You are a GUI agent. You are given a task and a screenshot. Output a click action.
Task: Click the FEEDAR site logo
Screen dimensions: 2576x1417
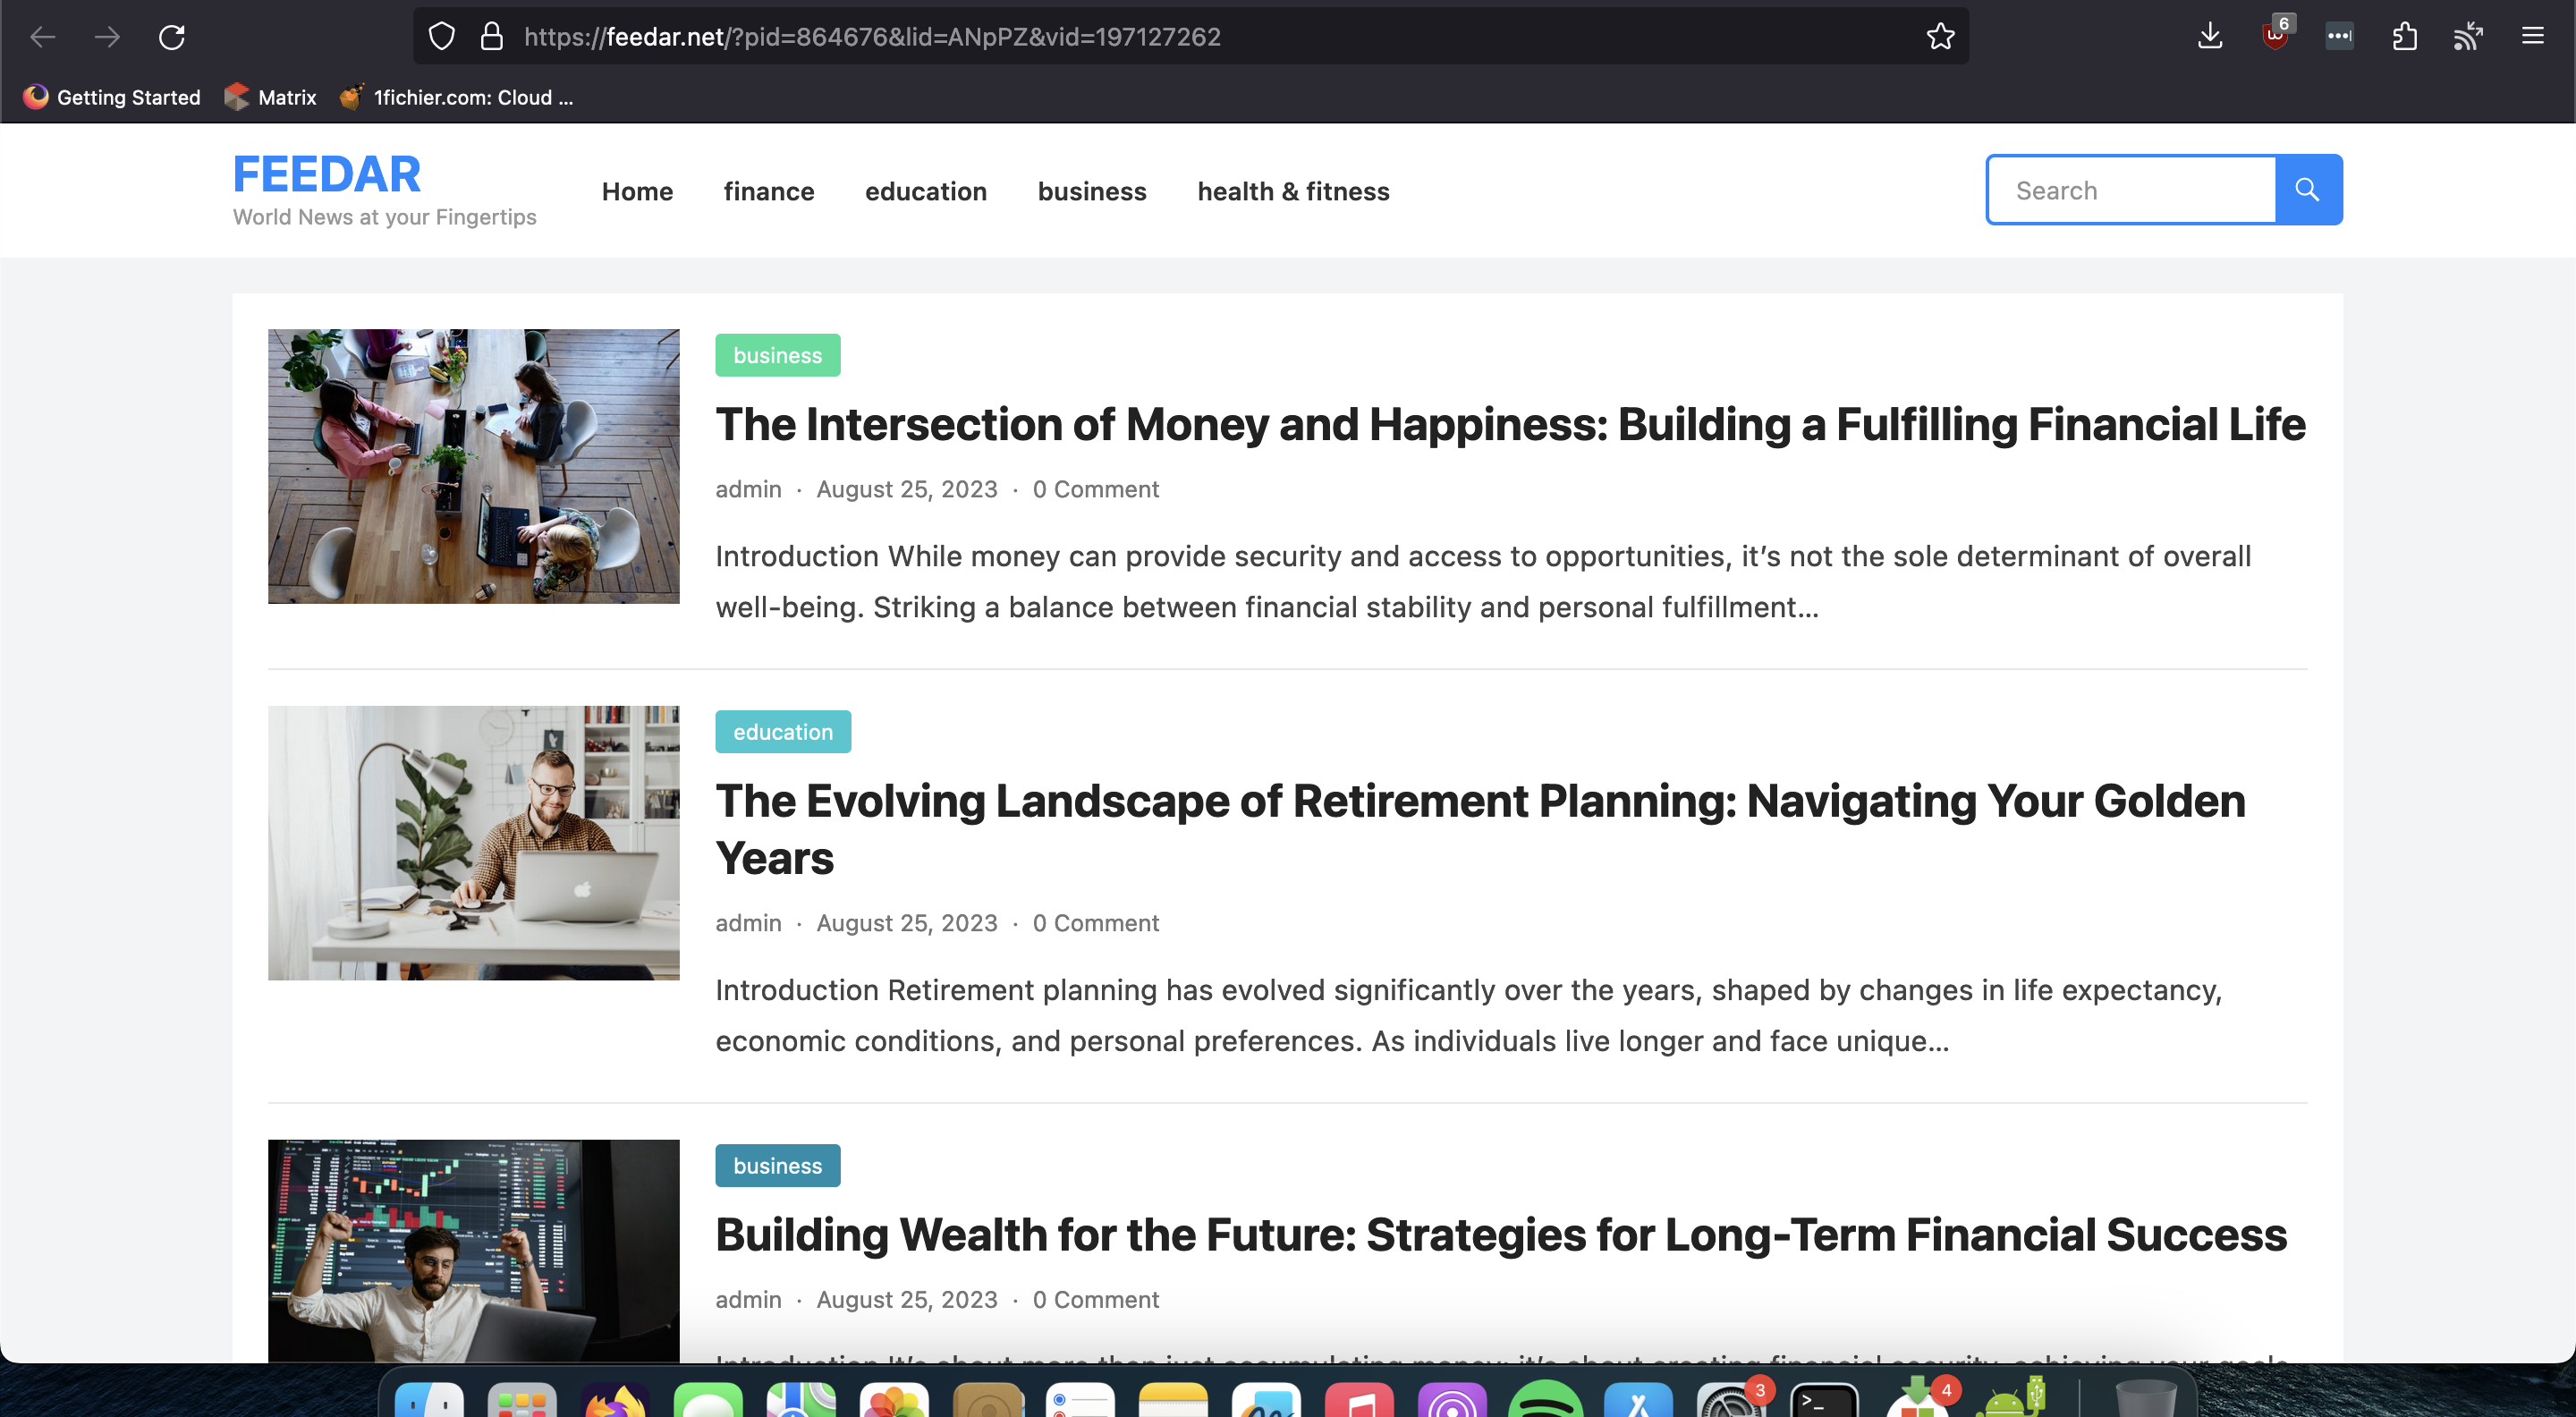pos(326,175)
